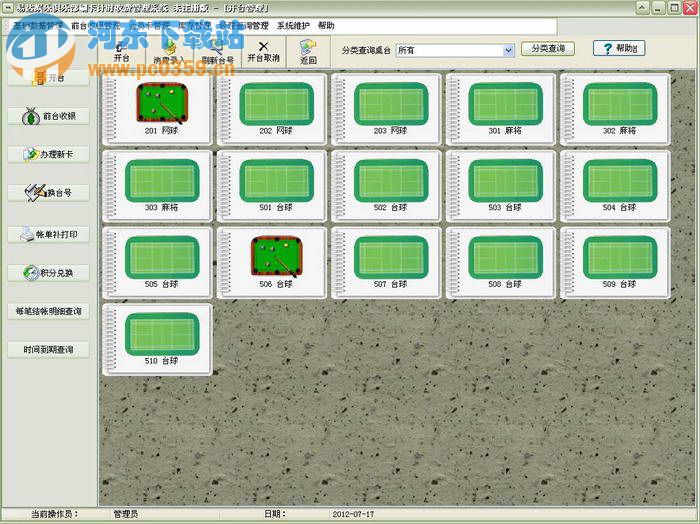
Task: Click the 换台号 sidebar button
Action: (49, 193)
